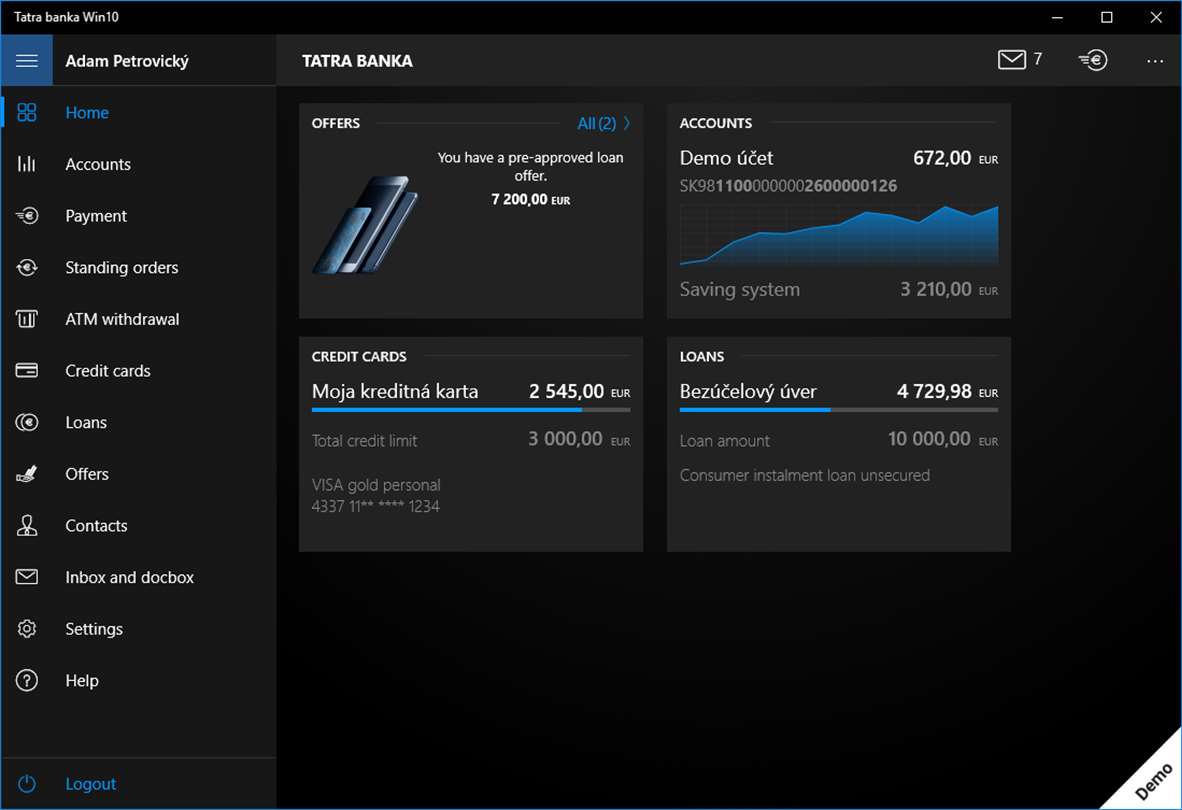Click the credit card usage progress bar
The width and height of the screenshot is (1182, 810).
coord(471,410)
